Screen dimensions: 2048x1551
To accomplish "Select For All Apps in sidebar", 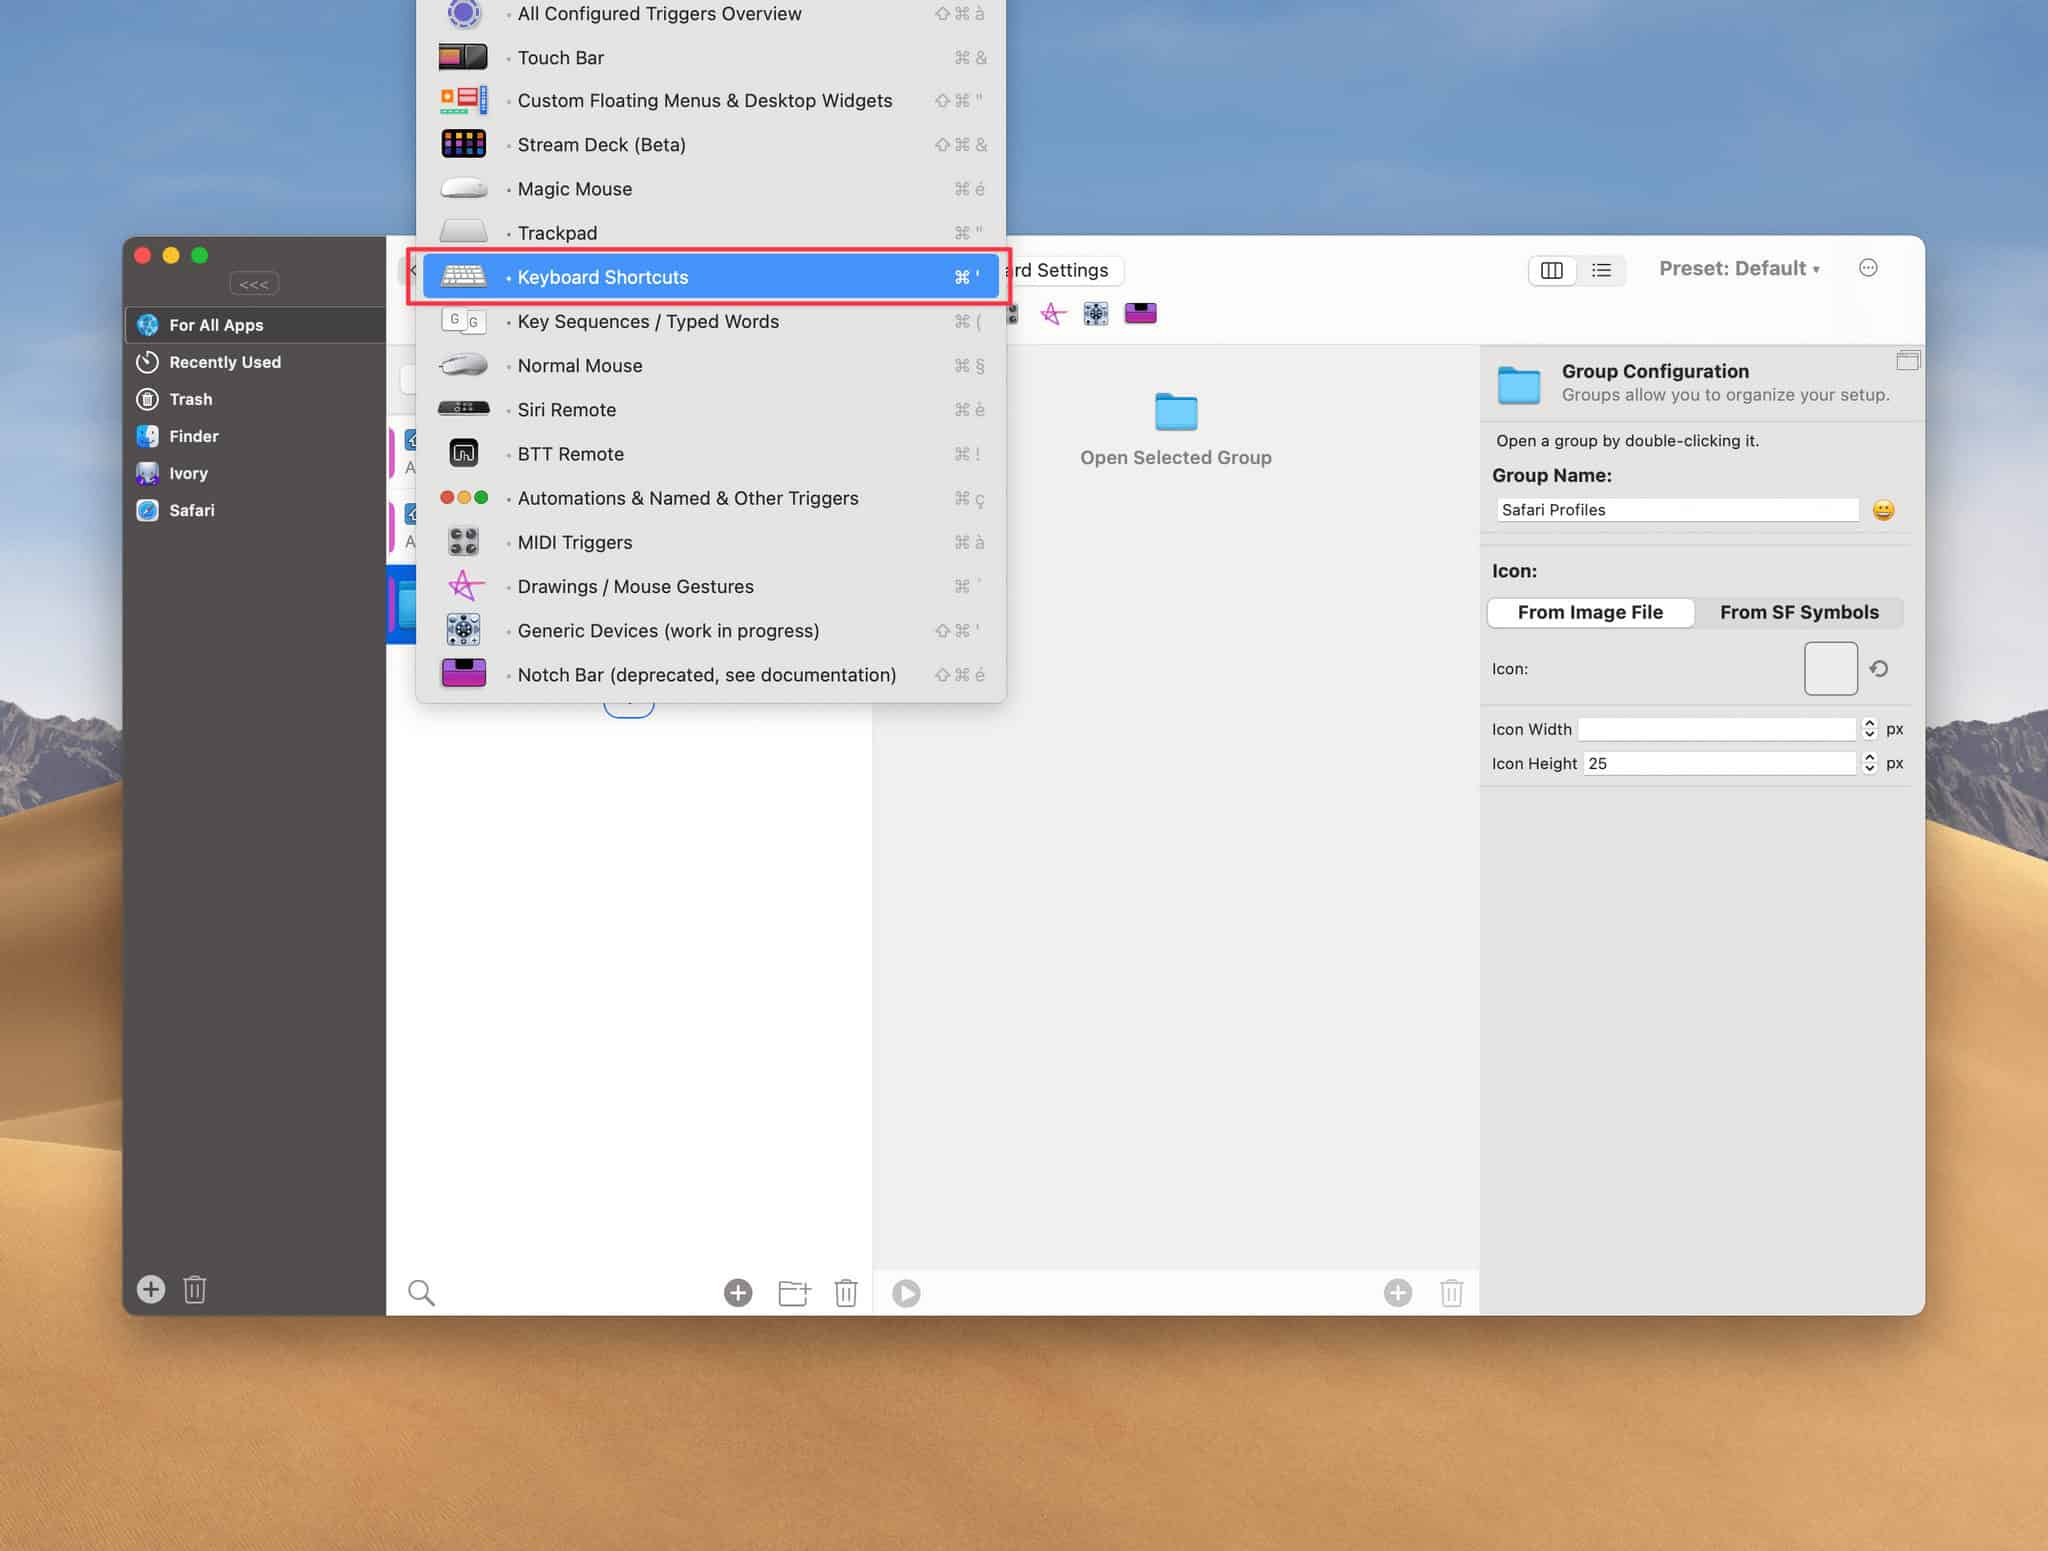I will pyautogui.click(x=255, y=325).
